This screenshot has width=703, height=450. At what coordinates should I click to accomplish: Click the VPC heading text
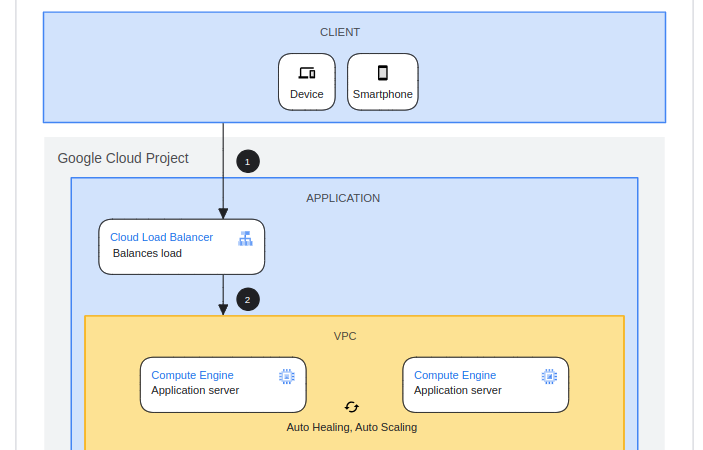345,336
